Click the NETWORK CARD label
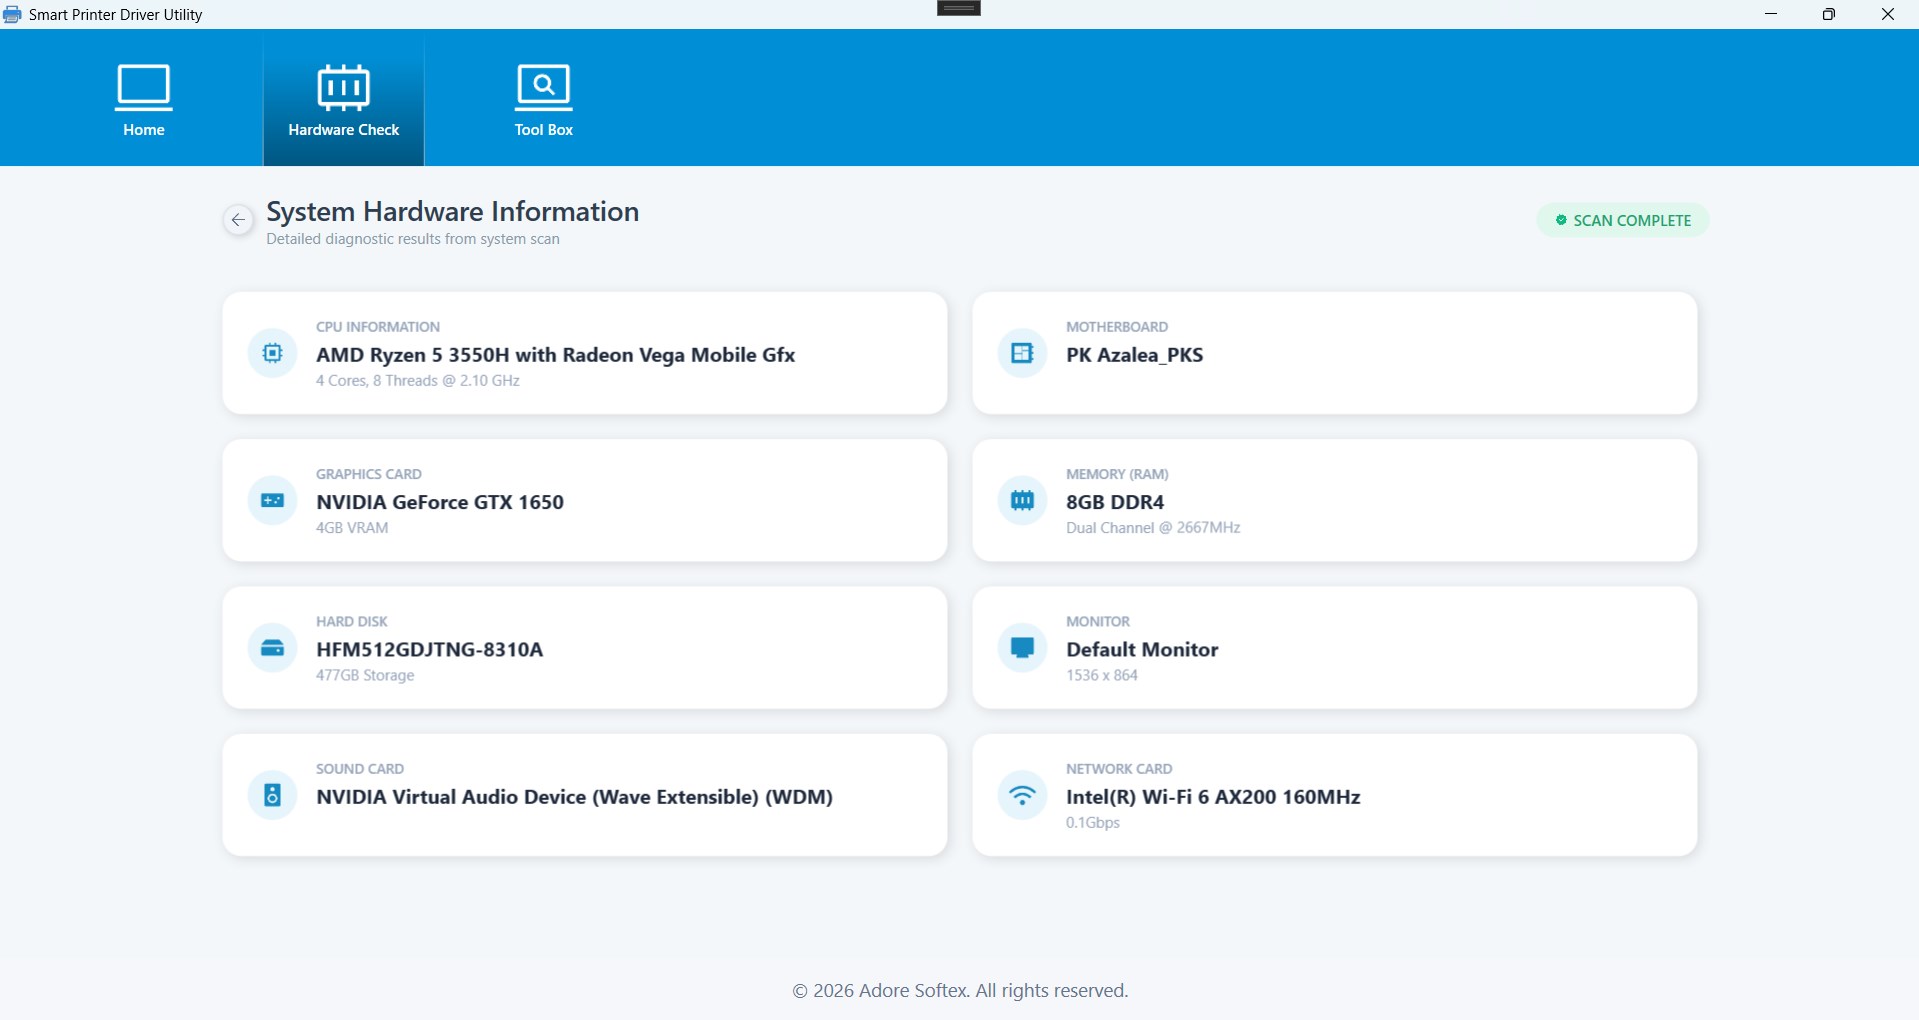 tap(1119, 769)
